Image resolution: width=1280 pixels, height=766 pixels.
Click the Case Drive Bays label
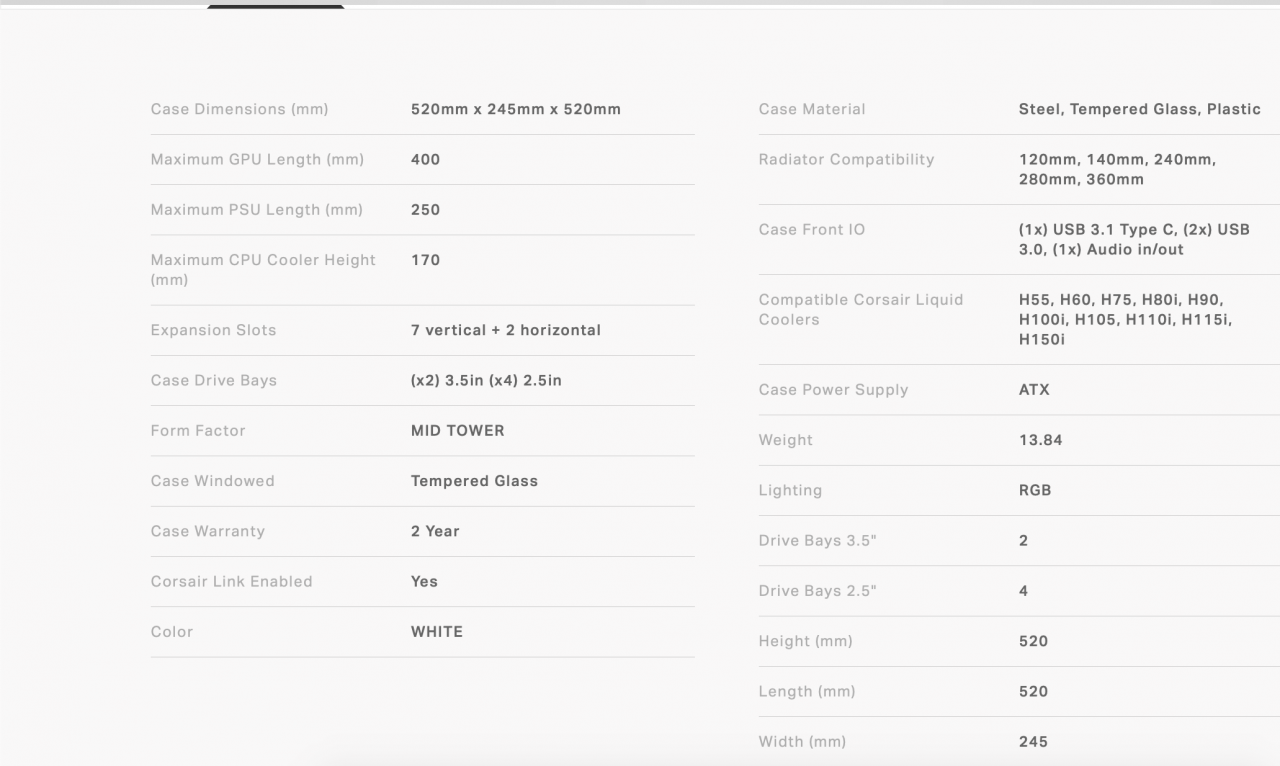[213, 380]
